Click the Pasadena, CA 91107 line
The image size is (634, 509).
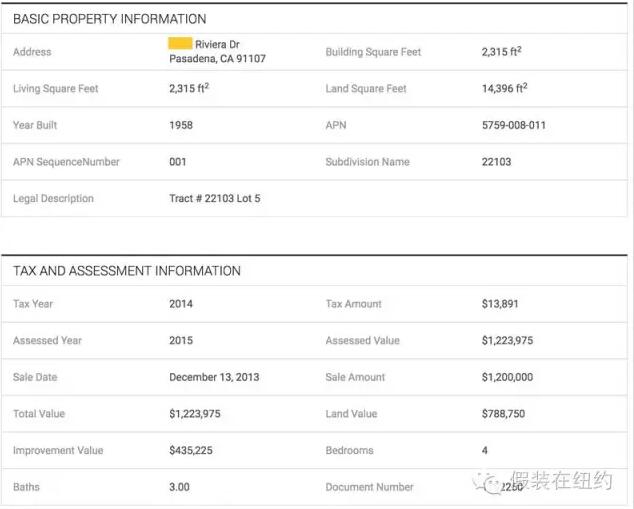(217, 59)
